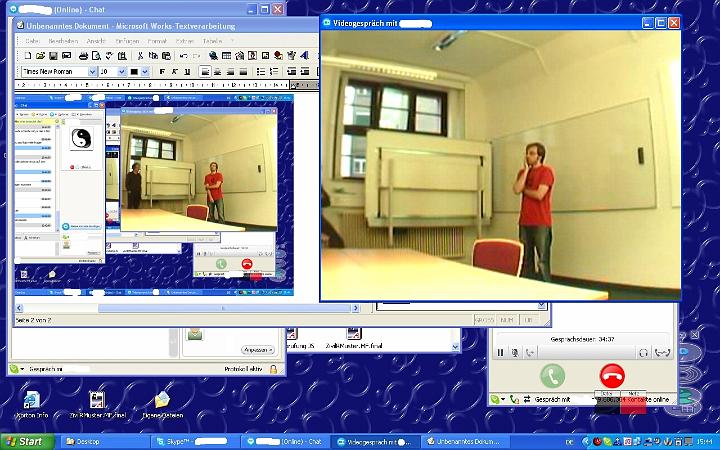Image resolution: width=720 pixels, height=450 pixels.
Task: Click the padlock icon beside Protokoll aktiv
Action: [273, 369]
